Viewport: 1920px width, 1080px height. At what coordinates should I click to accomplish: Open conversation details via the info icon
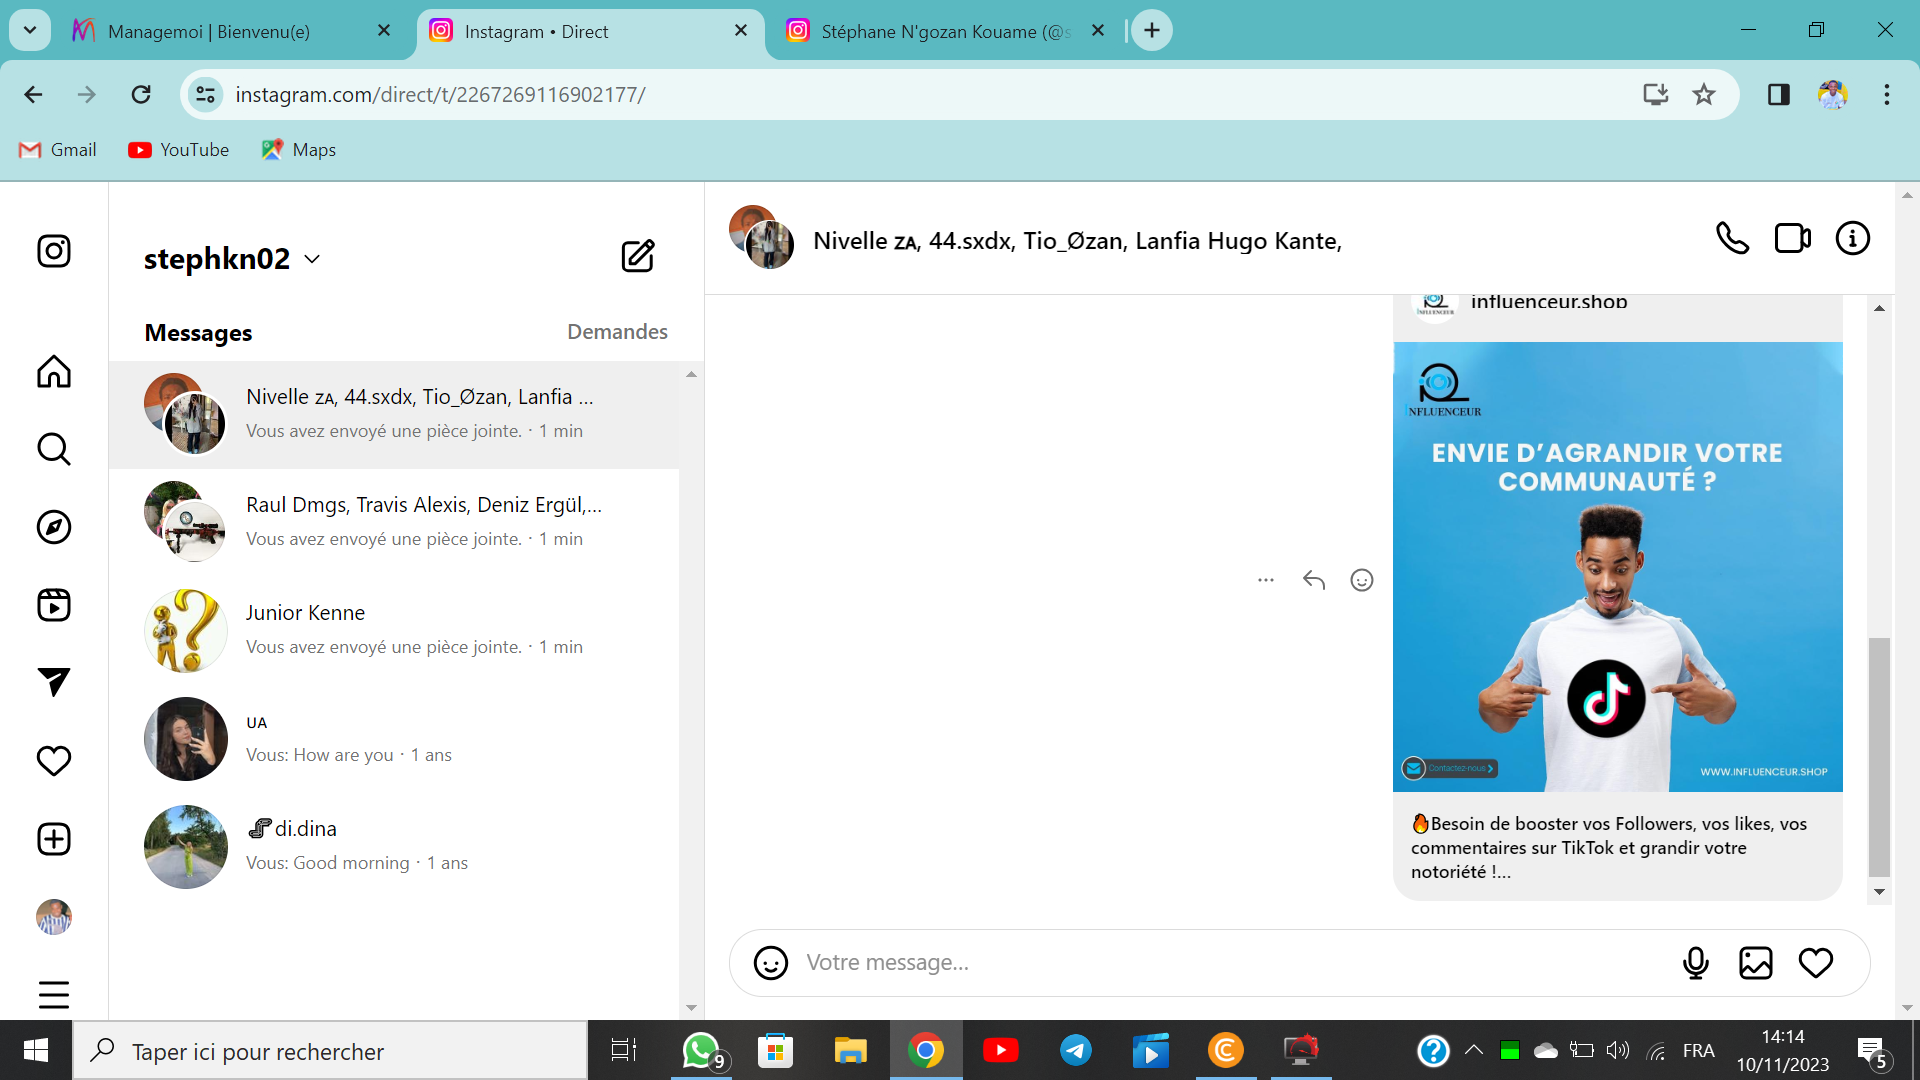1852,239
